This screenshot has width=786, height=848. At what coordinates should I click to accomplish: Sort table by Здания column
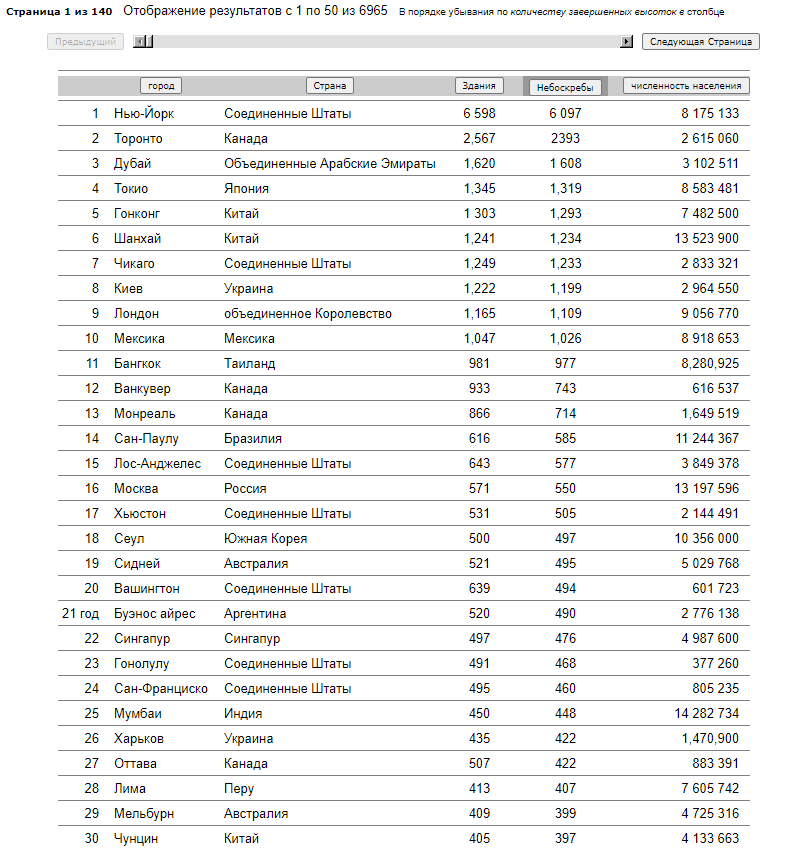tap(479, 85)
